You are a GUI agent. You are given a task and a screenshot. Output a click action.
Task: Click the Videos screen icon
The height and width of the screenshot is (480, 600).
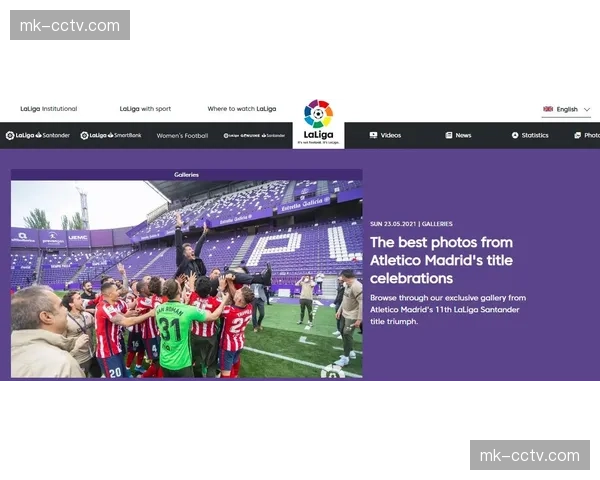click(x=373, y=135)
